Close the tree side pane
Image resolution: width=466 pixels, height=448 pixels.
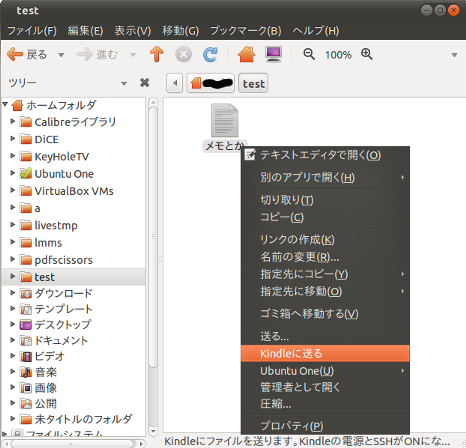(144, 82)
